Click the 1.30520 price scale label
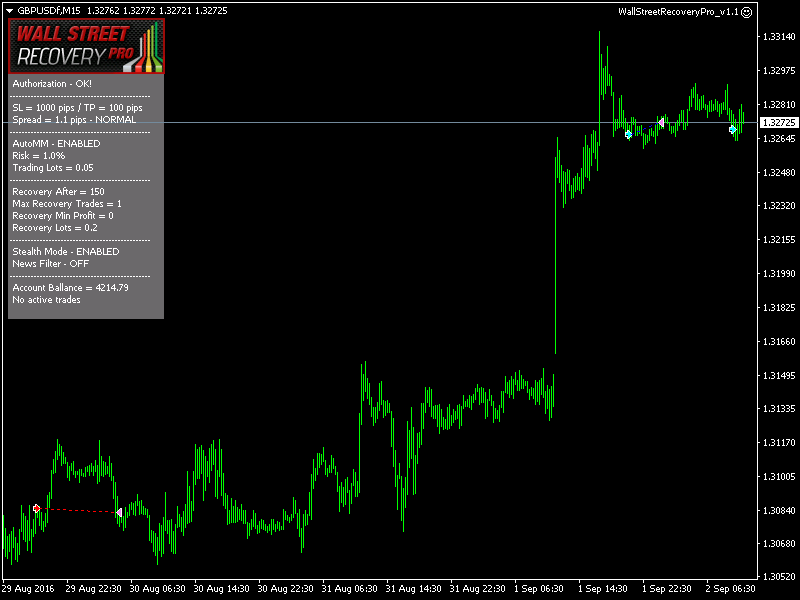 pos(779,577)
